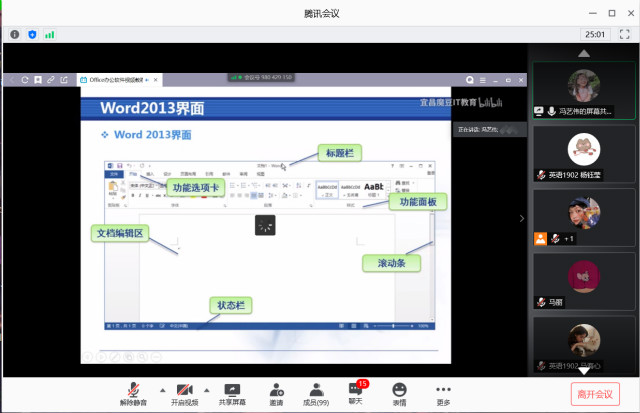Click the blue security shield icon
Screen dimensions: 640x413
(x=32, y=34)
